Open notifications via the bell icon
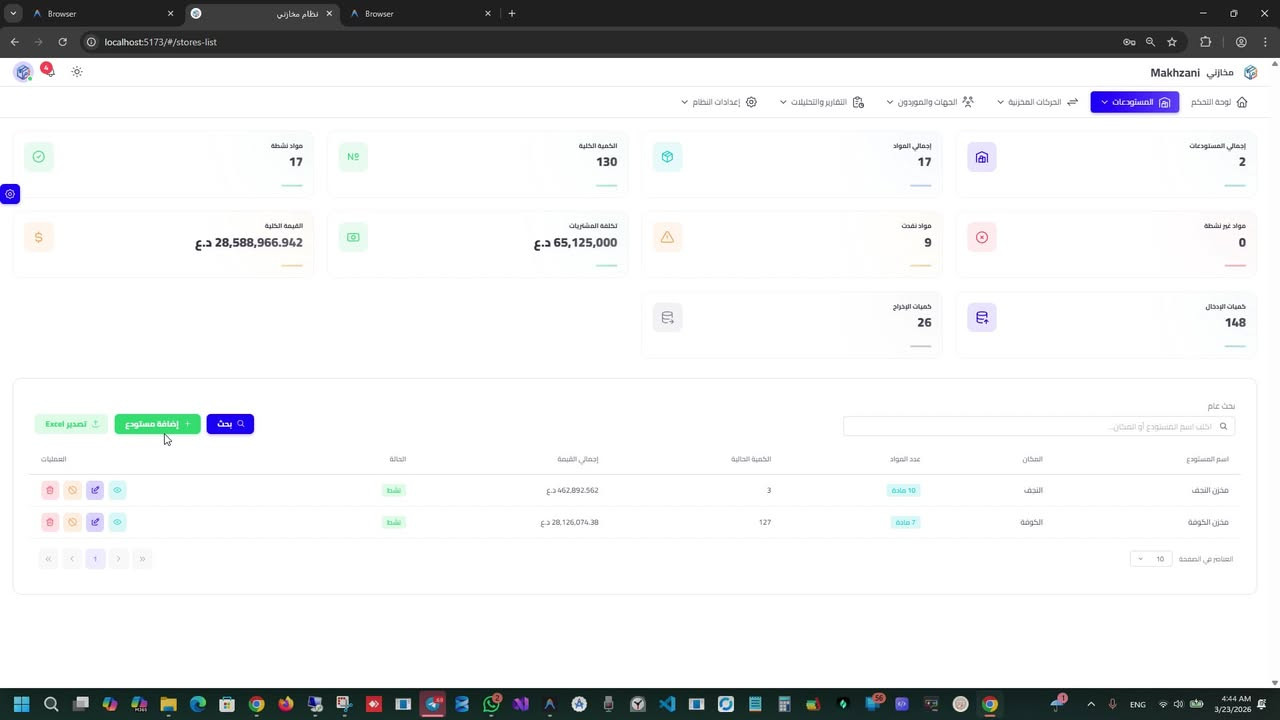The height and width of the screenshot is (720, 1280). coord(46,70)
